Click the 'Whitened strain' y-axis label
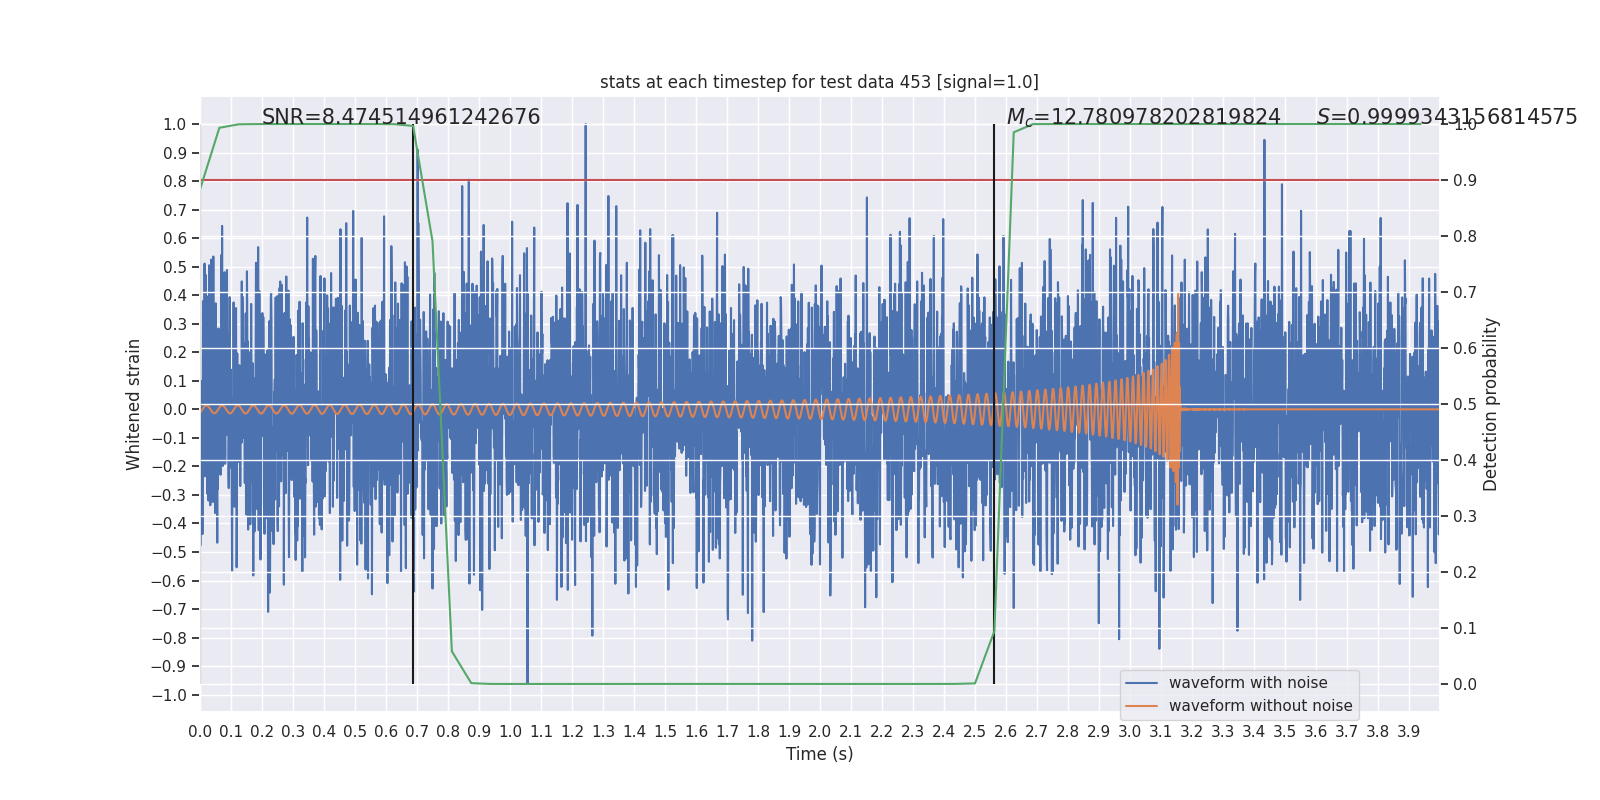The image size is (1600, 800). click(133, 404)
